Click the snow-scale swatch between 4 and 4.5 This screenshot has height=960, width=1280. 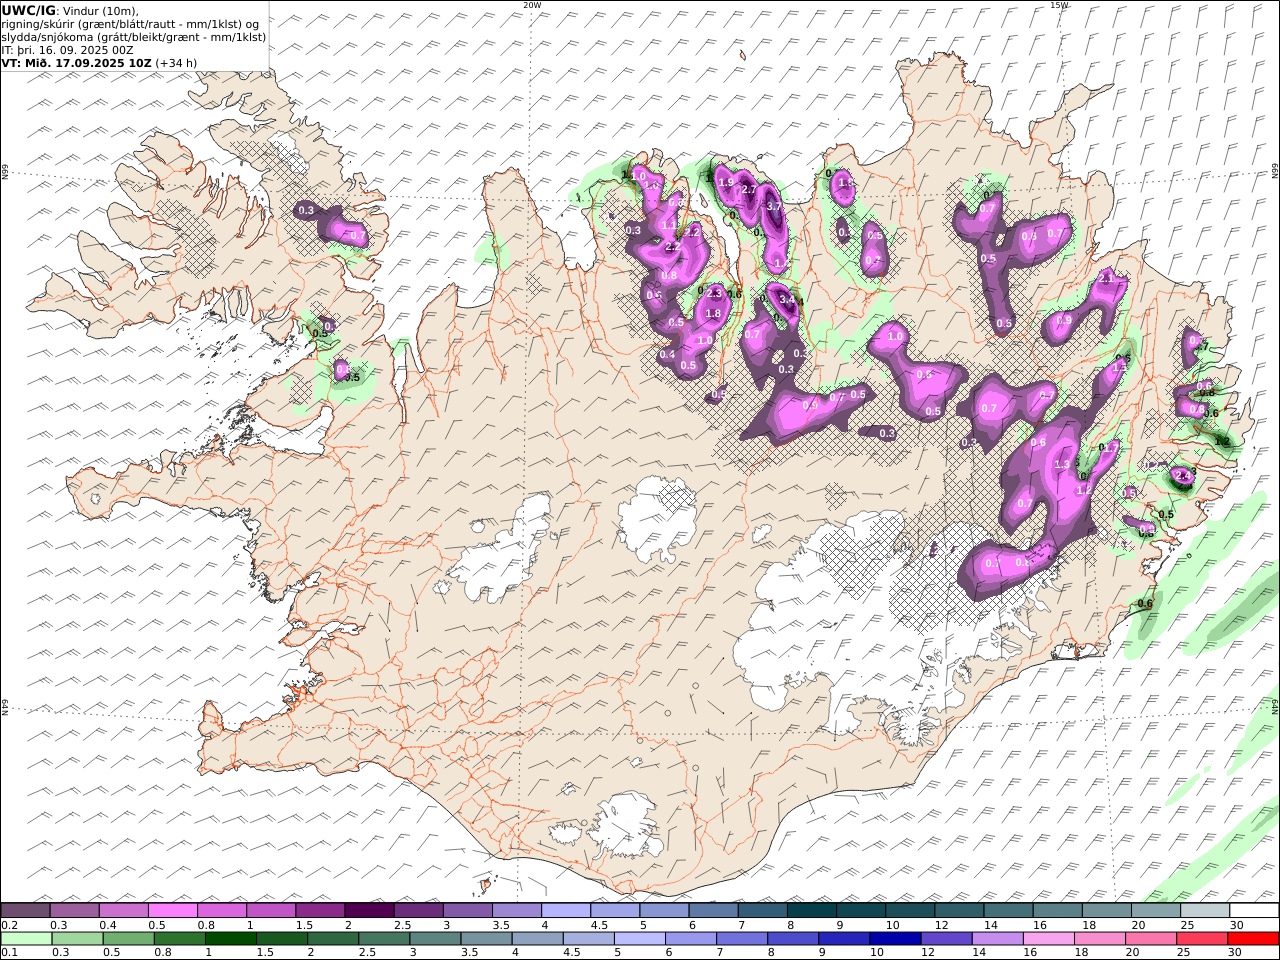point(566,910)
